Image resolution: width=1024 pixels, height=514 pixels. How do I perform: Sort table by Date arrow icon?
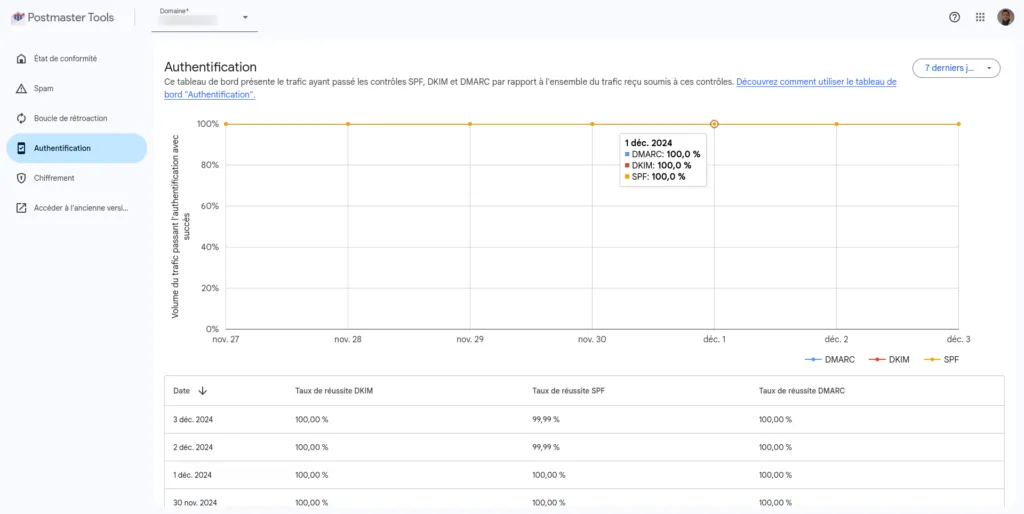click(202, 391)
